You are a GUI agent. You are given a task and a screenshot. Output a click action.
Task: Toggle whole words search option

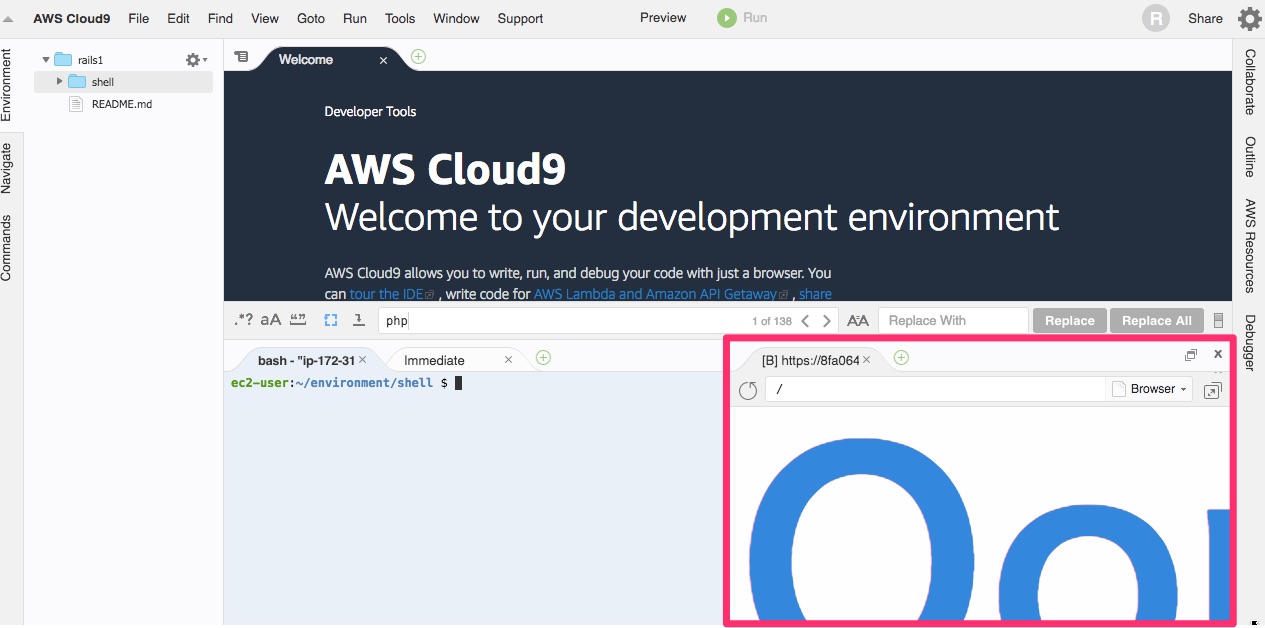298,320
